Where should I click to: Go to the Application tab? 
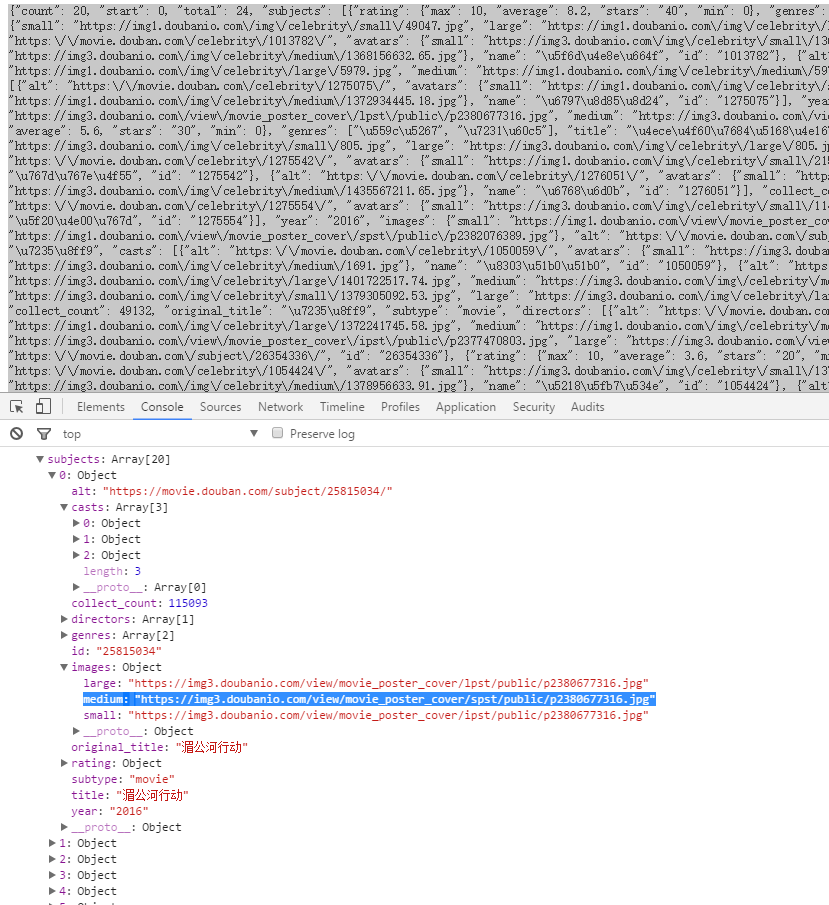(x=465, y=407)
